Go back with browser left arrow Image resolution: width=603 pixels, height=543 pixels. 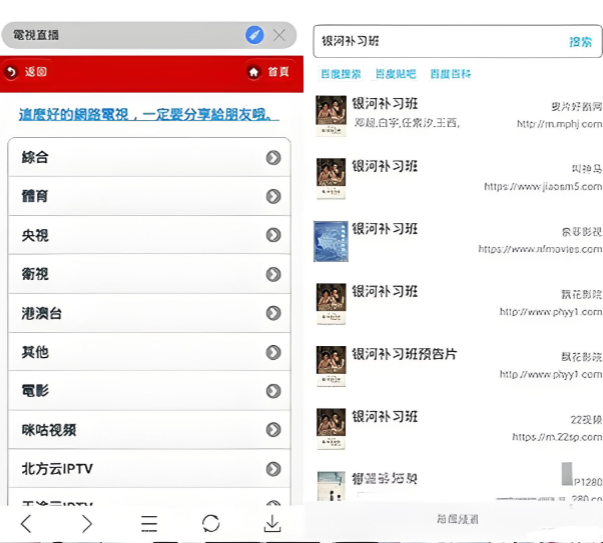[x=26, y=524]
